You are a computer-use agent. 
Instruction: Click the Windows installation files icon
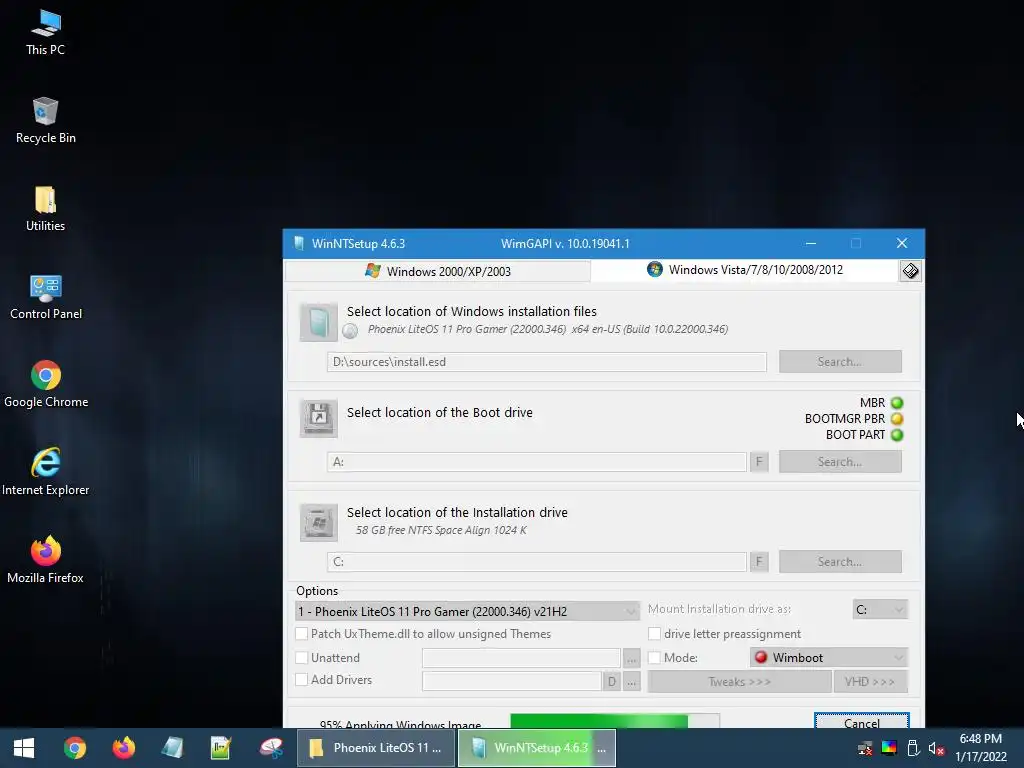point(319,322)
